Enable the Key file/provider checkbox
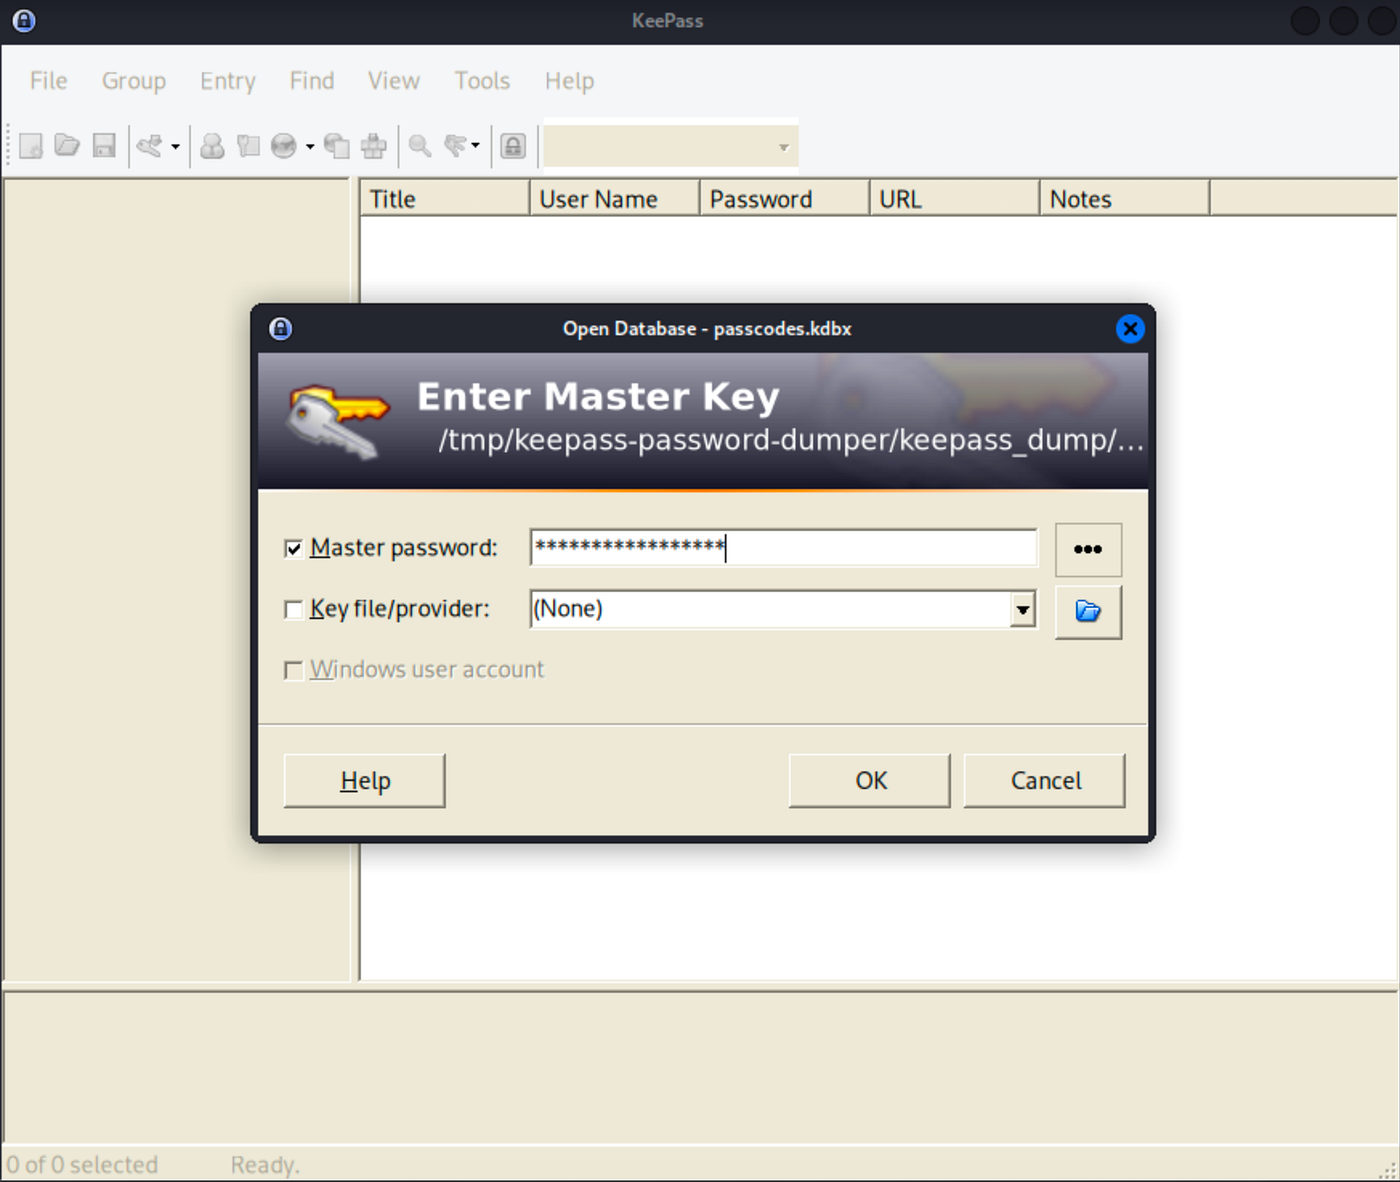The width and height of the screenshot is (1400, 1182). (x=293, y=609)
